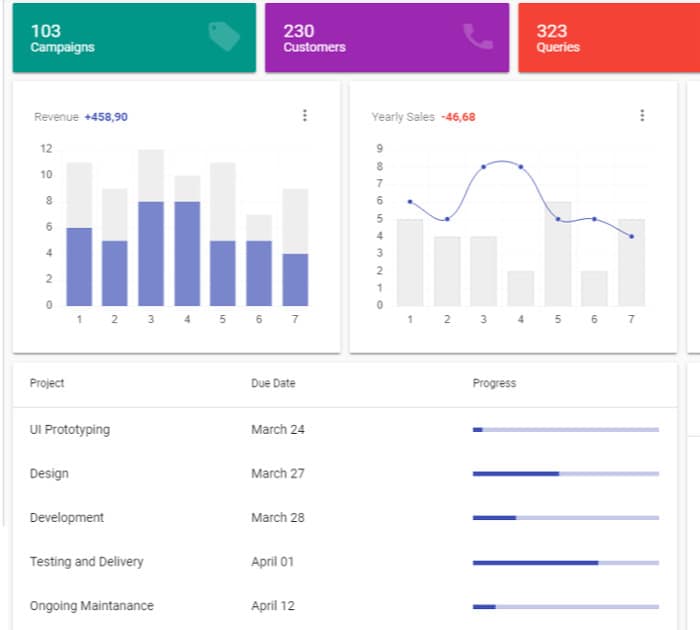Open the 230 Customers card

click(x=386, y=38)
